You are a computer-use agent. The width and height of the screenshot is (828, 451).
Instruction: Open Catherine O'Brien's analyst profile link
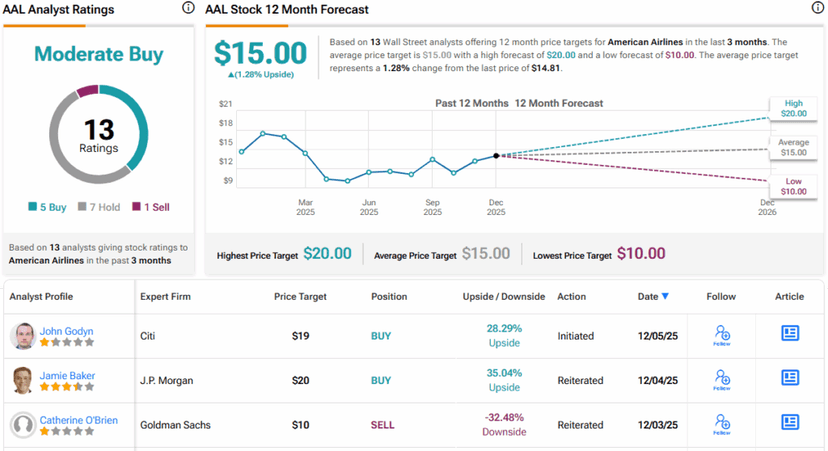point(78,420)
